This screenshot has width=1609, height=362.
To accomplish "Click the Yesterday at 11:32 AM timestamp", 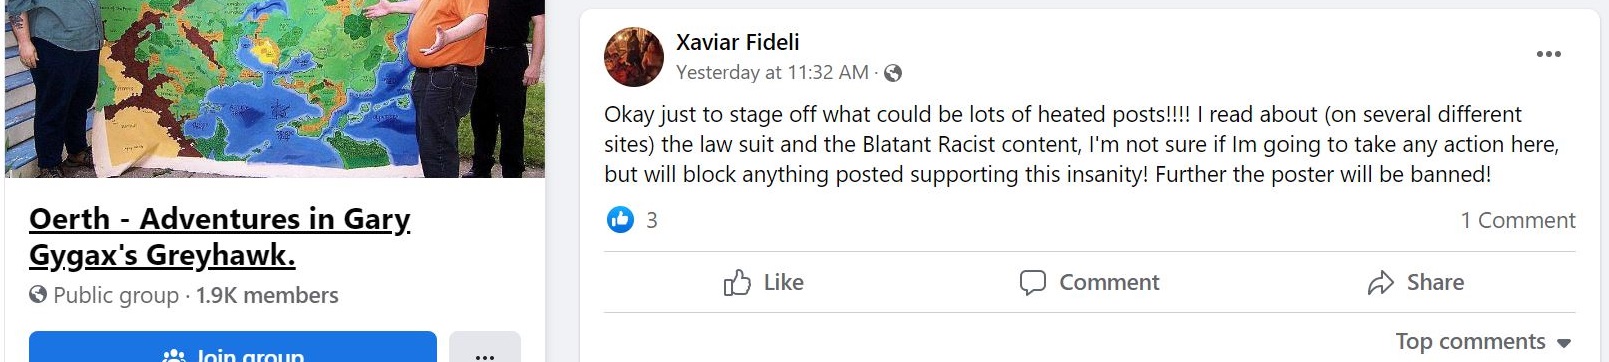I will coord(772,72).
